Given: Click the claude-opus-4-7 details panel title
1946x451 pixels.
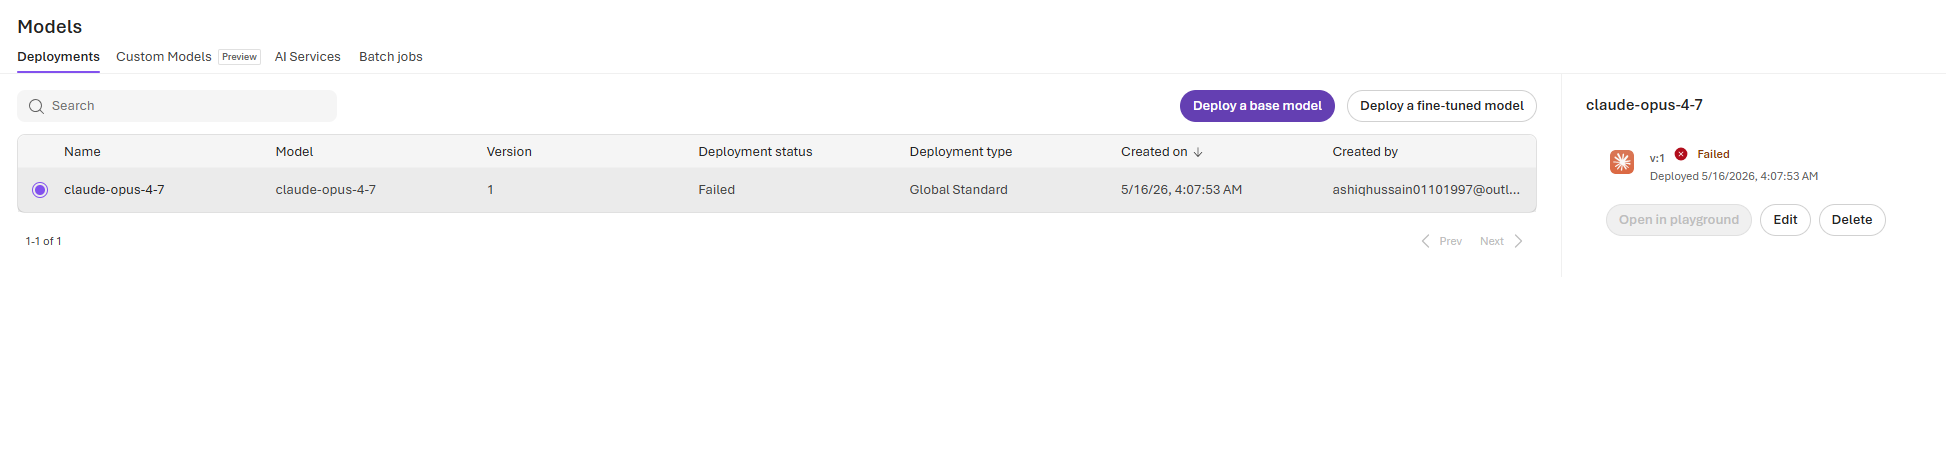Looking at the screenshot, I should [x=1644, y=105].
